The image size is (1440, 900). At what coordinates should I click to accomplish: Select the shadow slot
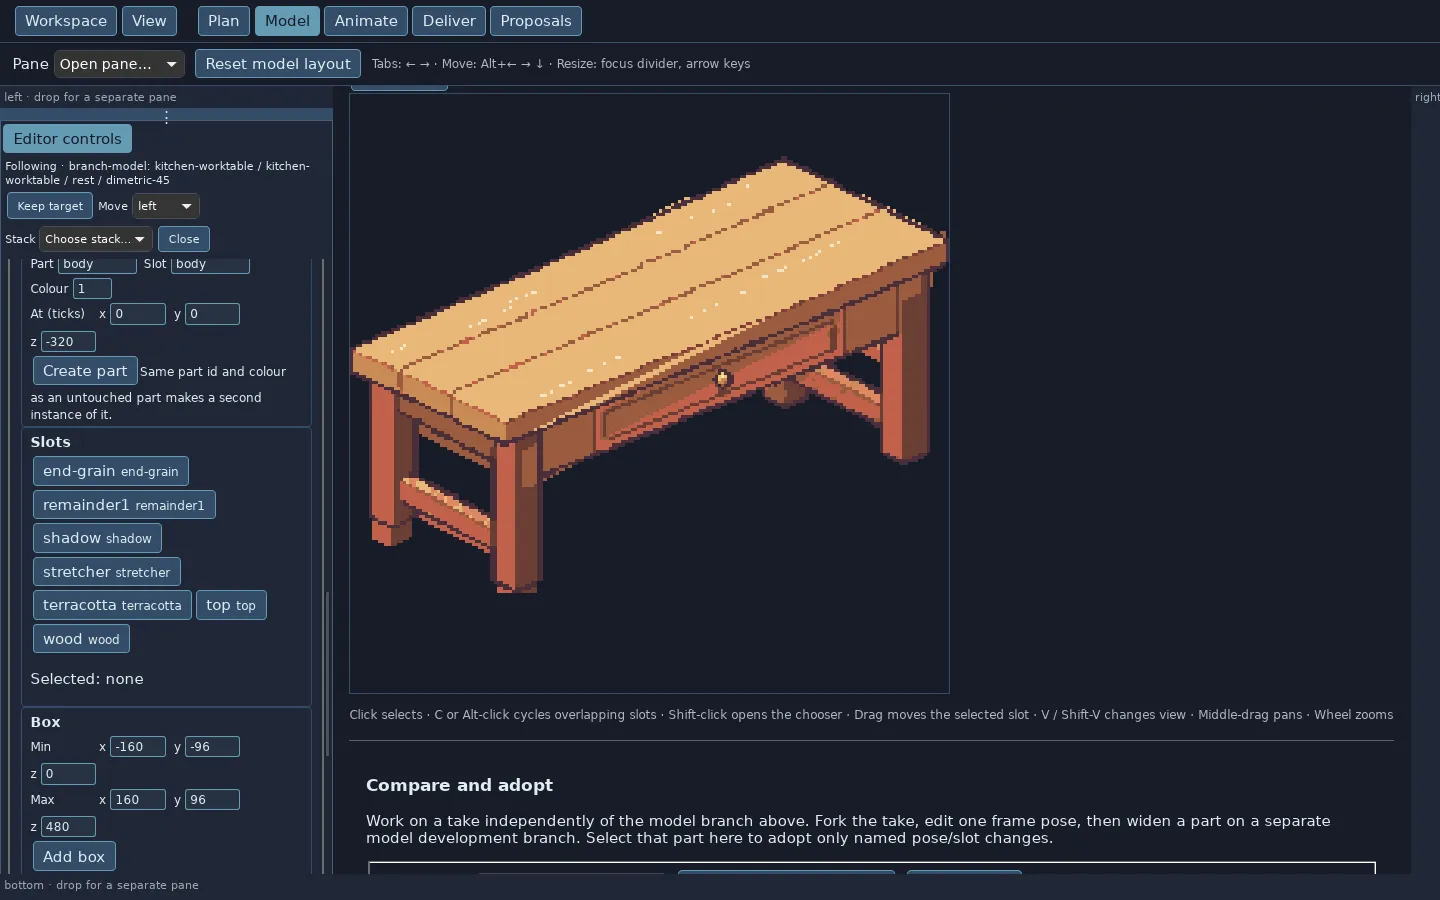(97, 538)
